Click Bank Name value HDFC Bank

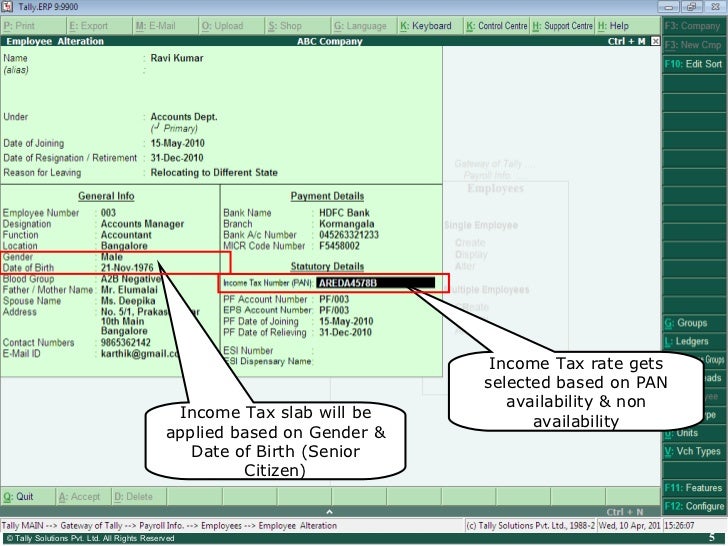point(344,213)
